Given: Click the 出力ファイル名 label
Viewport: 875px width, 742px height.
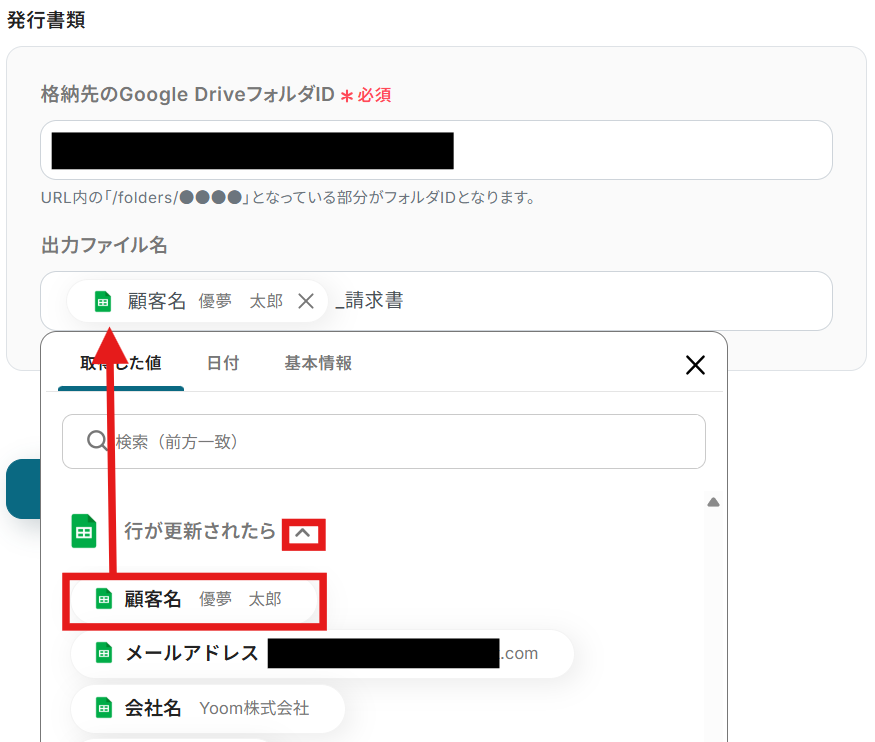Looking at the screenshot, I should coord(104,245).
